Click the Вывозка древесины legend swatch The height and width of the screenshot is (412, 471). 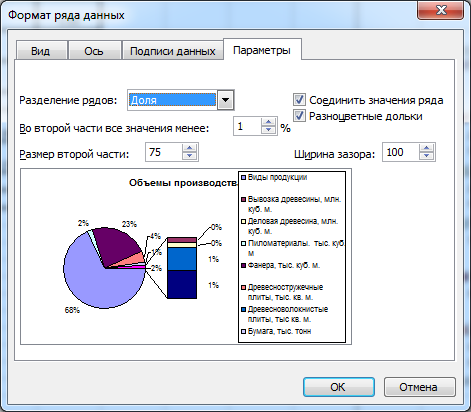[x=243, y=199]
